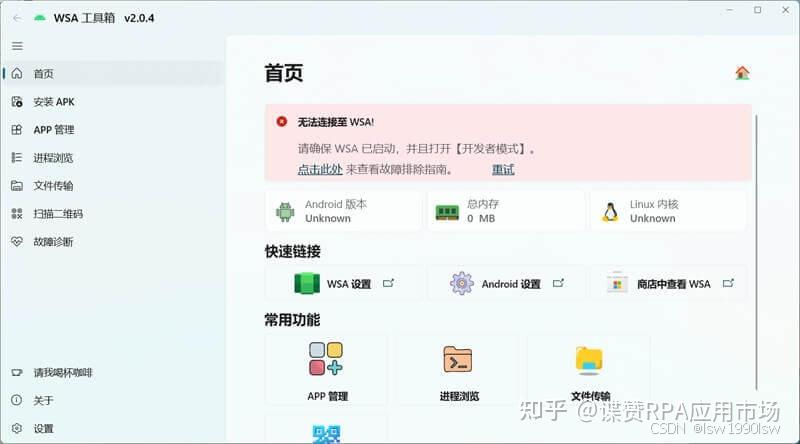
Task: Click the red error icon in alert
Action: (282, 121)
